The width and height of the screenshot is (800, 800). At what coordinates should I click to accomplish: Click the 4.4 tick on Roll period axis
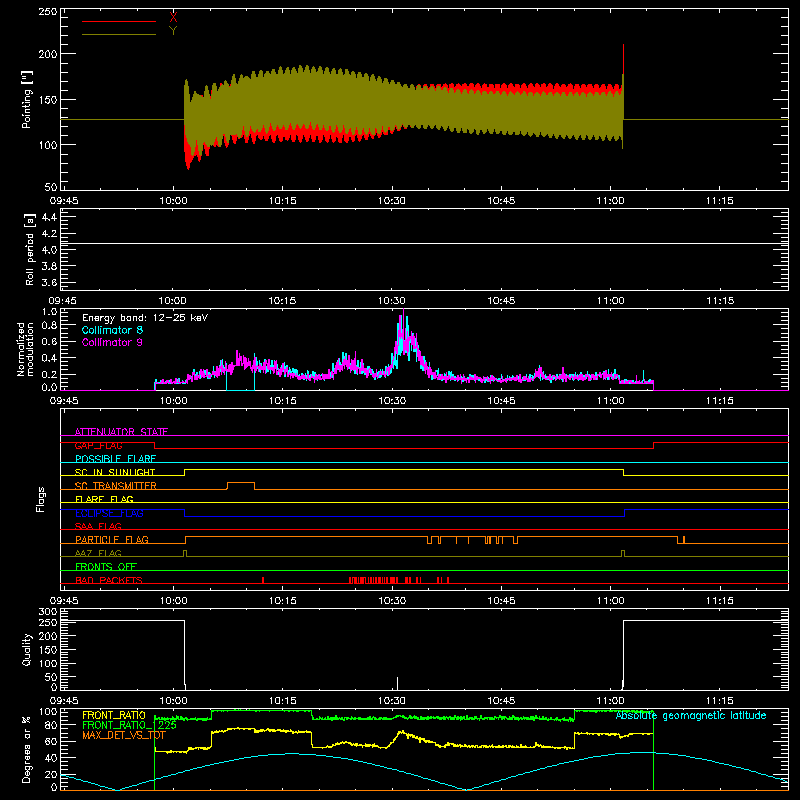coord(49,217)
